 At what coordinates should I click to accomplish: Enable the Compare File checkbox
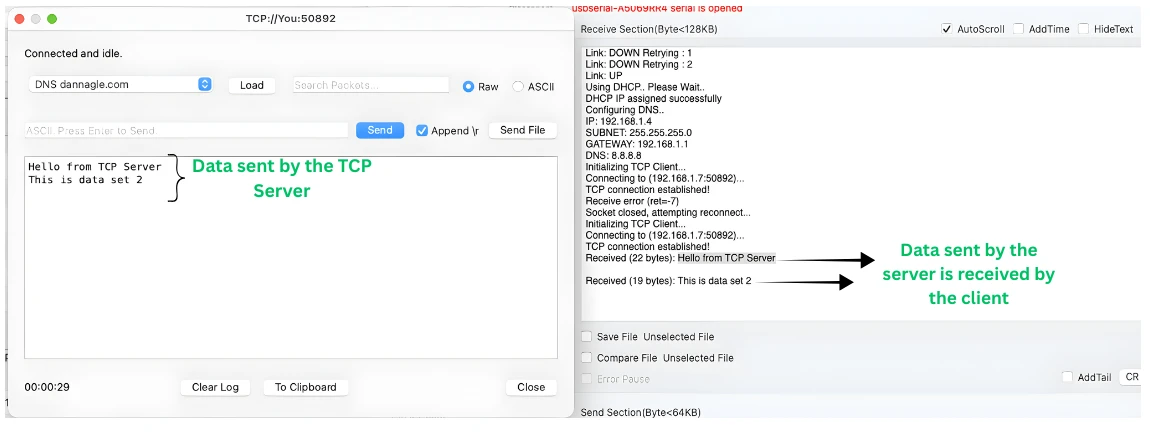587,358
